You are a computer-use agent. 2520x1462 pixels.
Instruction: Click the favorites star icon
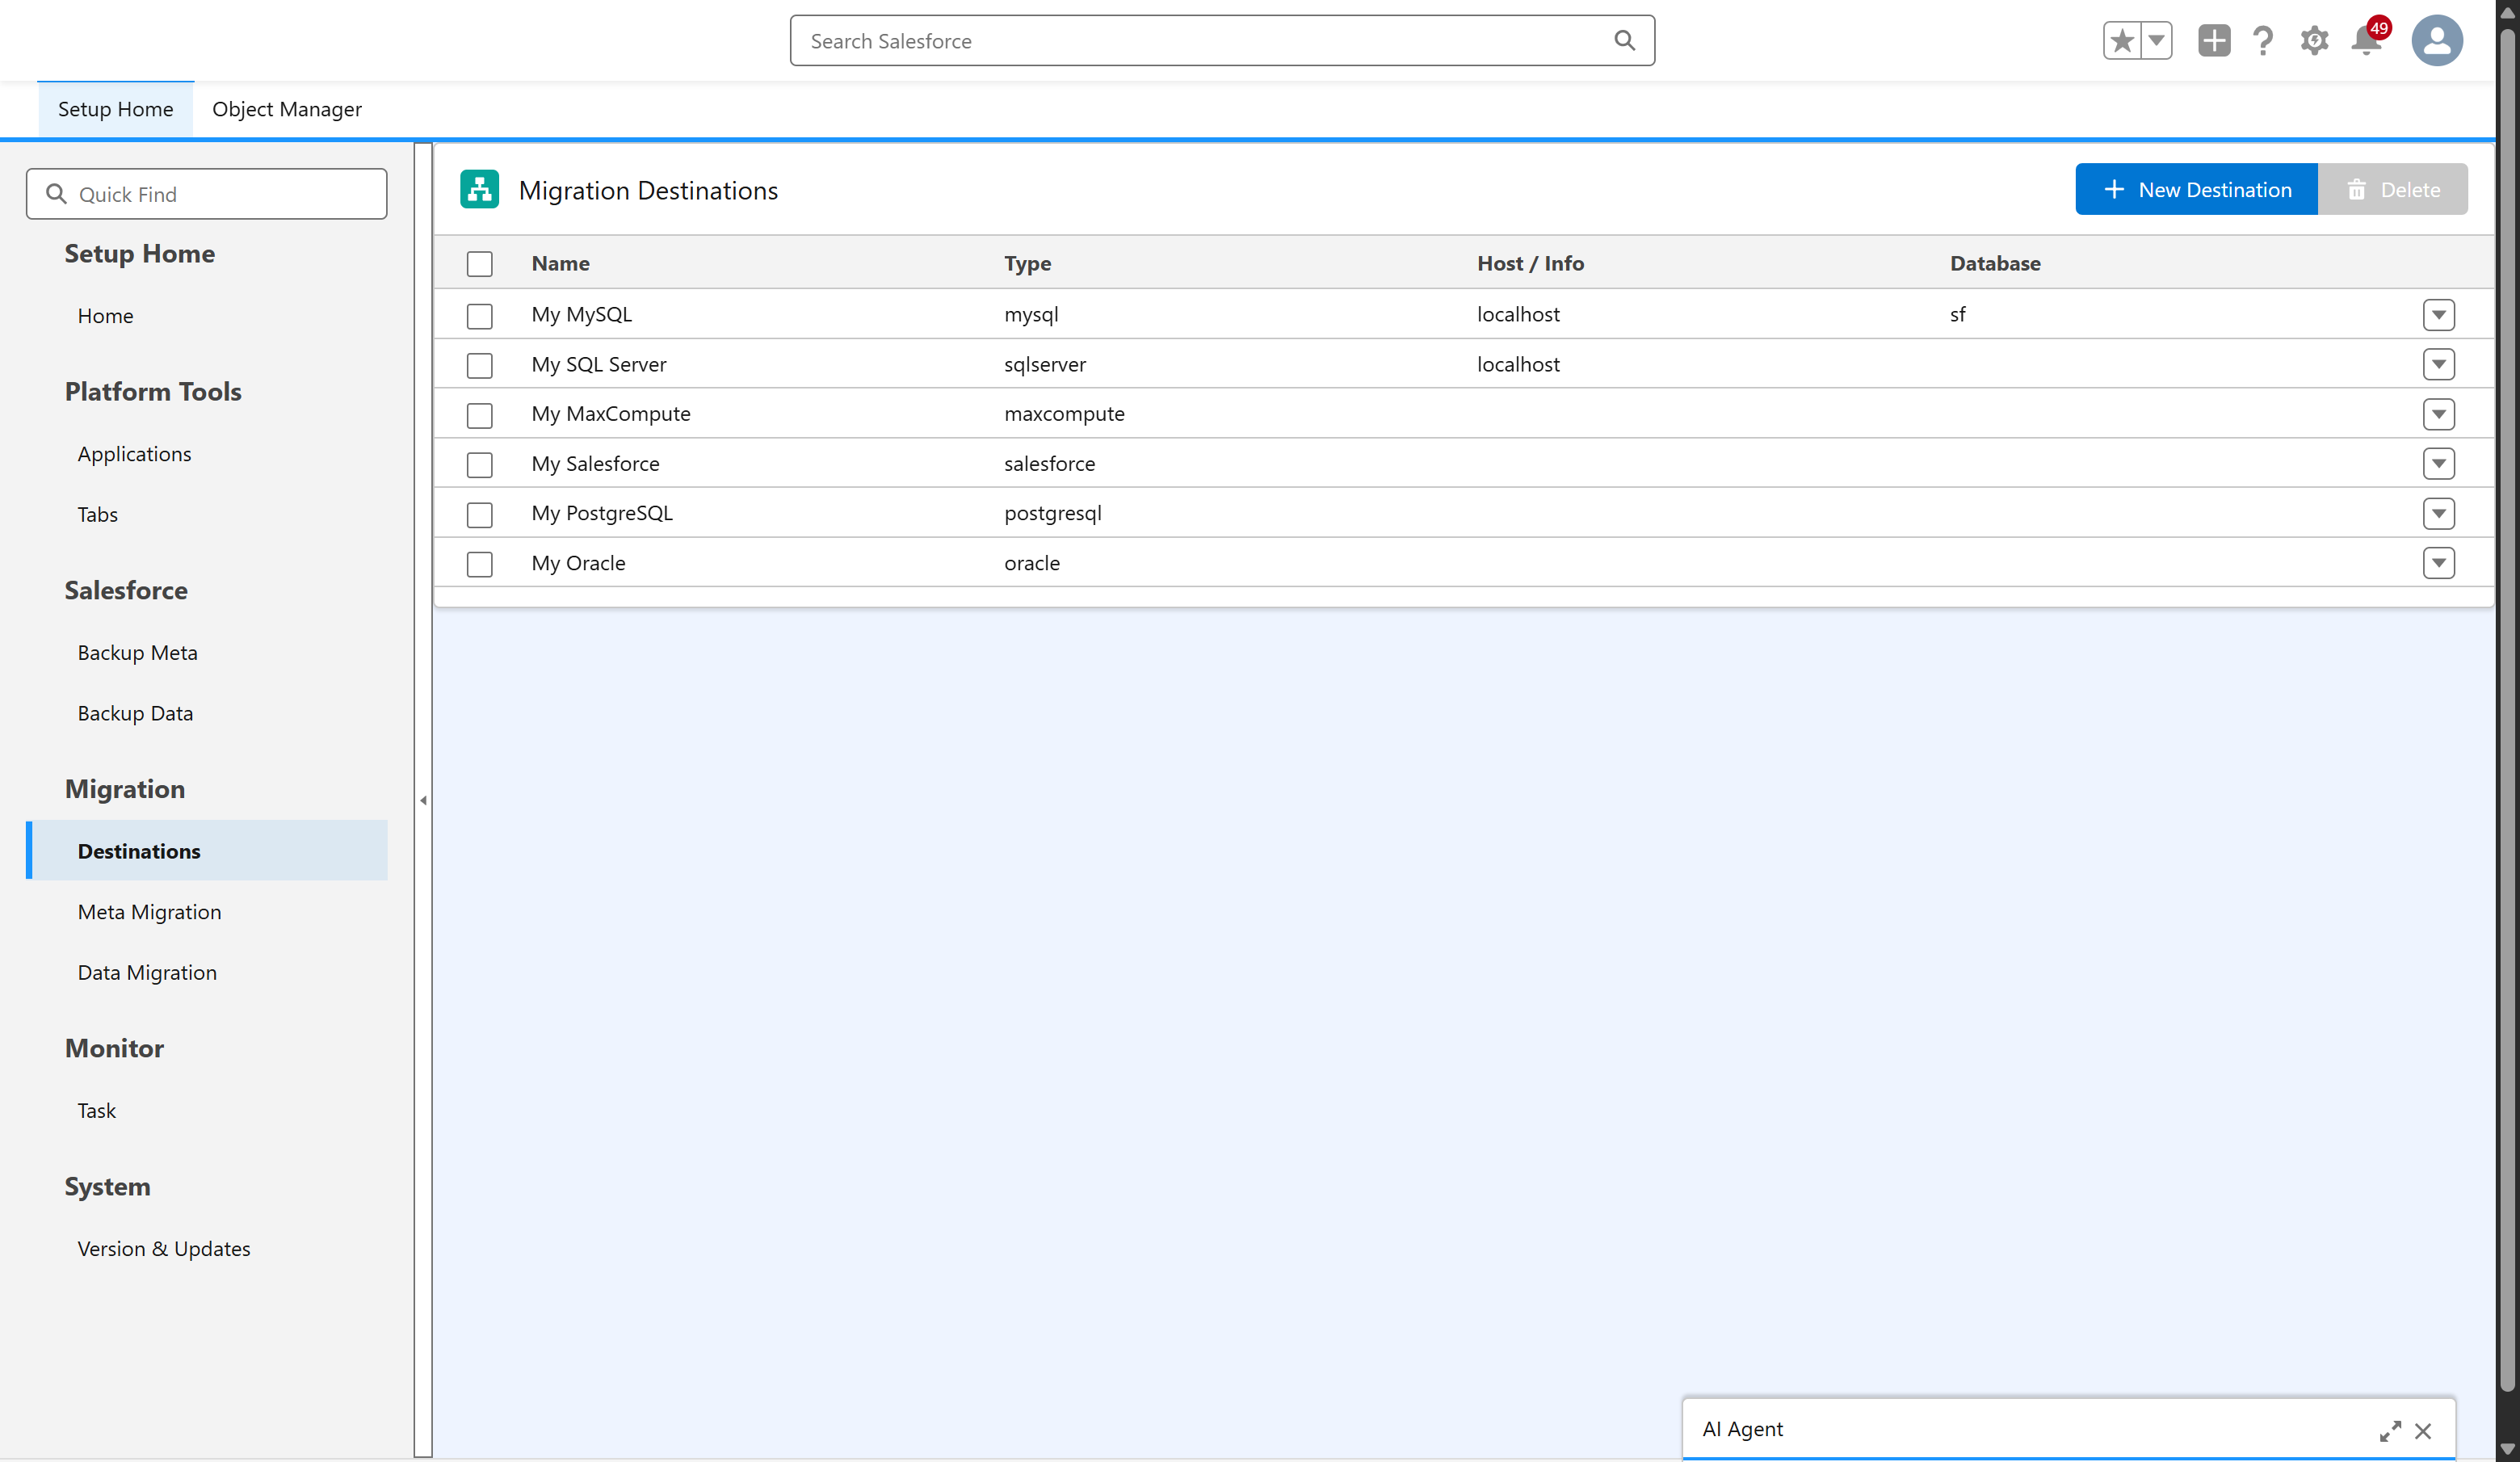point(2121,41)
